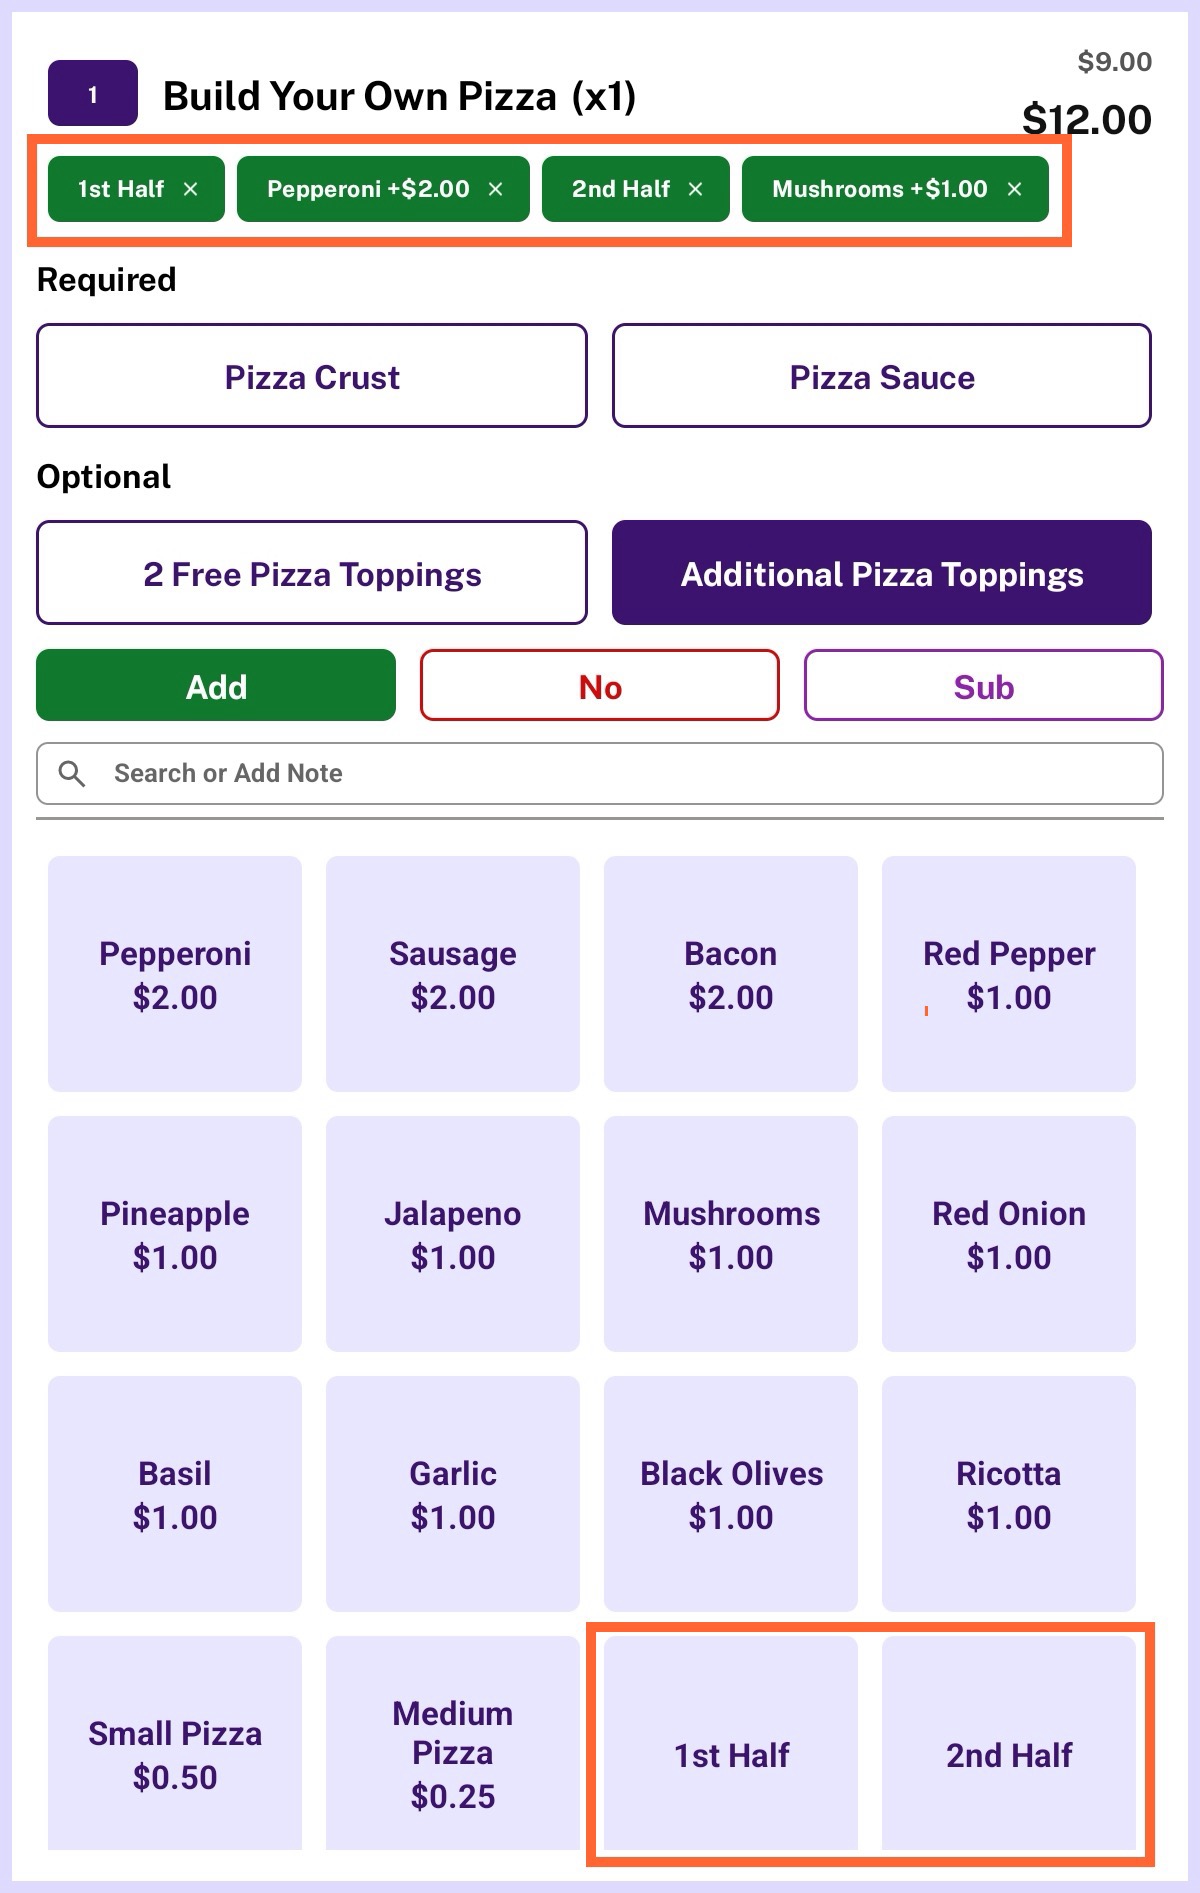Remove Pepperoni +$2.00 tag
Image resolution: width=1200 pixels, height=1893 pixels.
[x=495, y=189]
